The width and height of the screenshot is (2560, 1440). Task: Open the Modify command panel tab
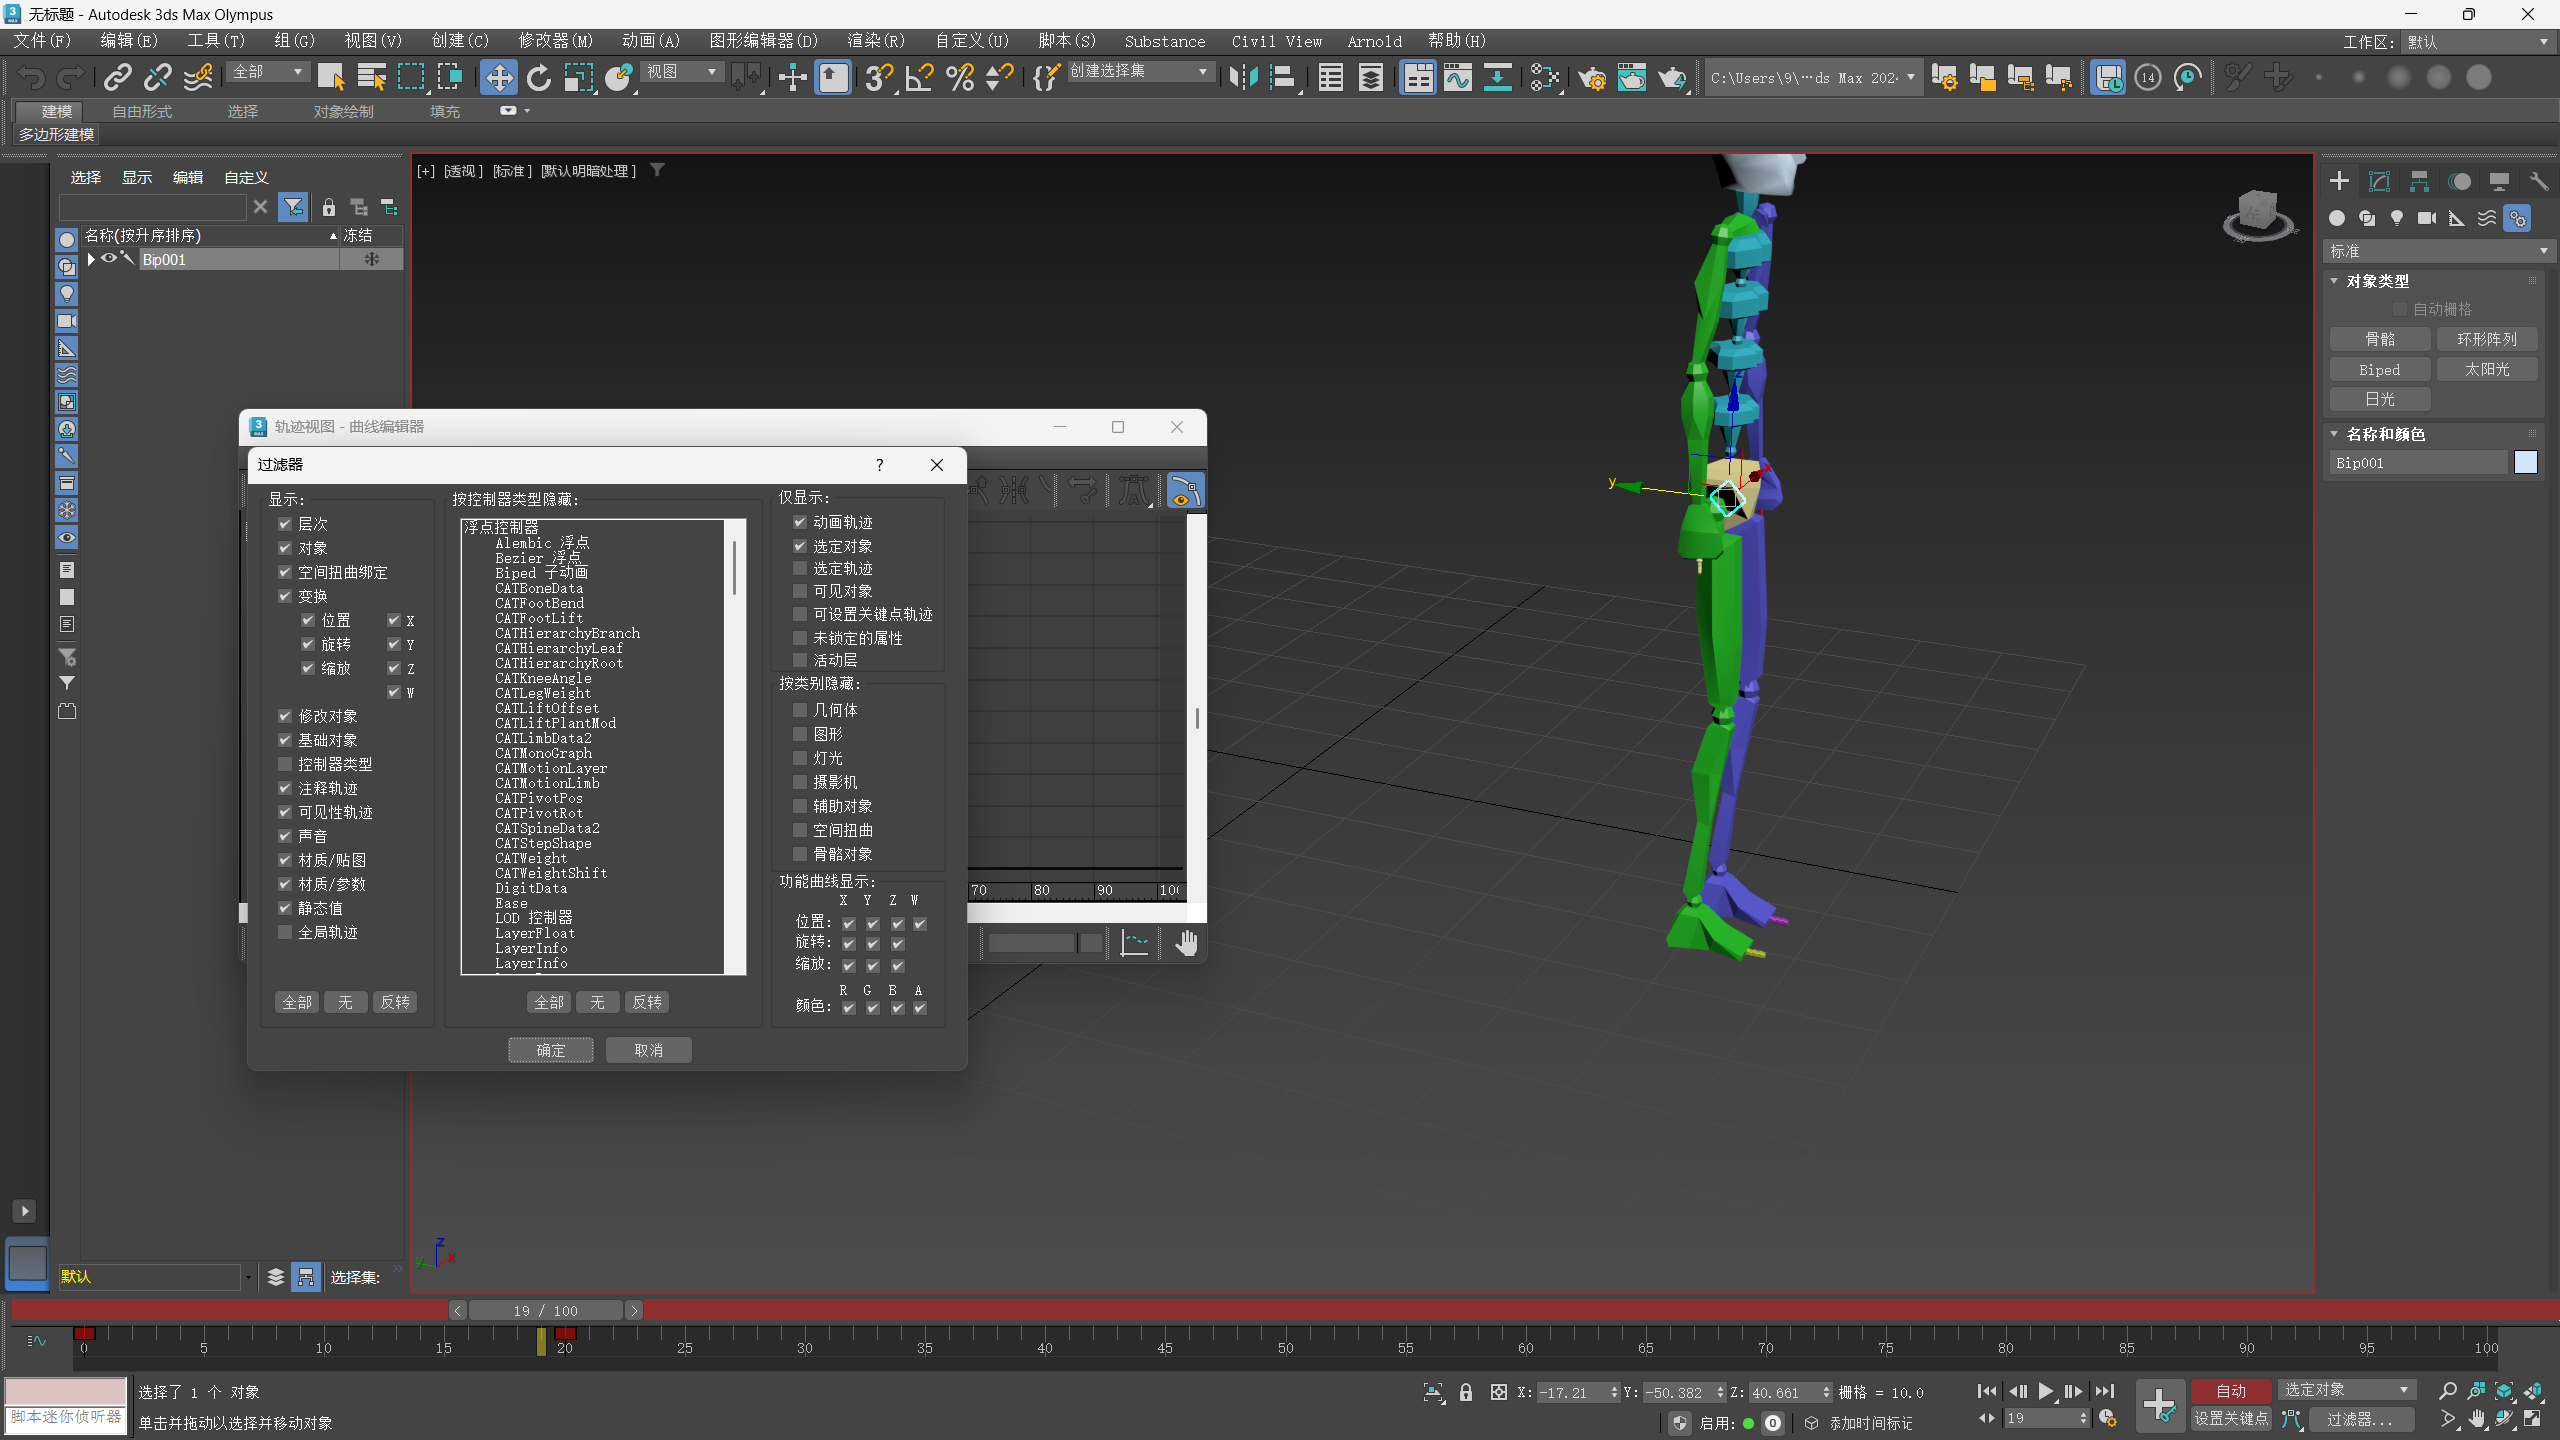(2379, 181)
